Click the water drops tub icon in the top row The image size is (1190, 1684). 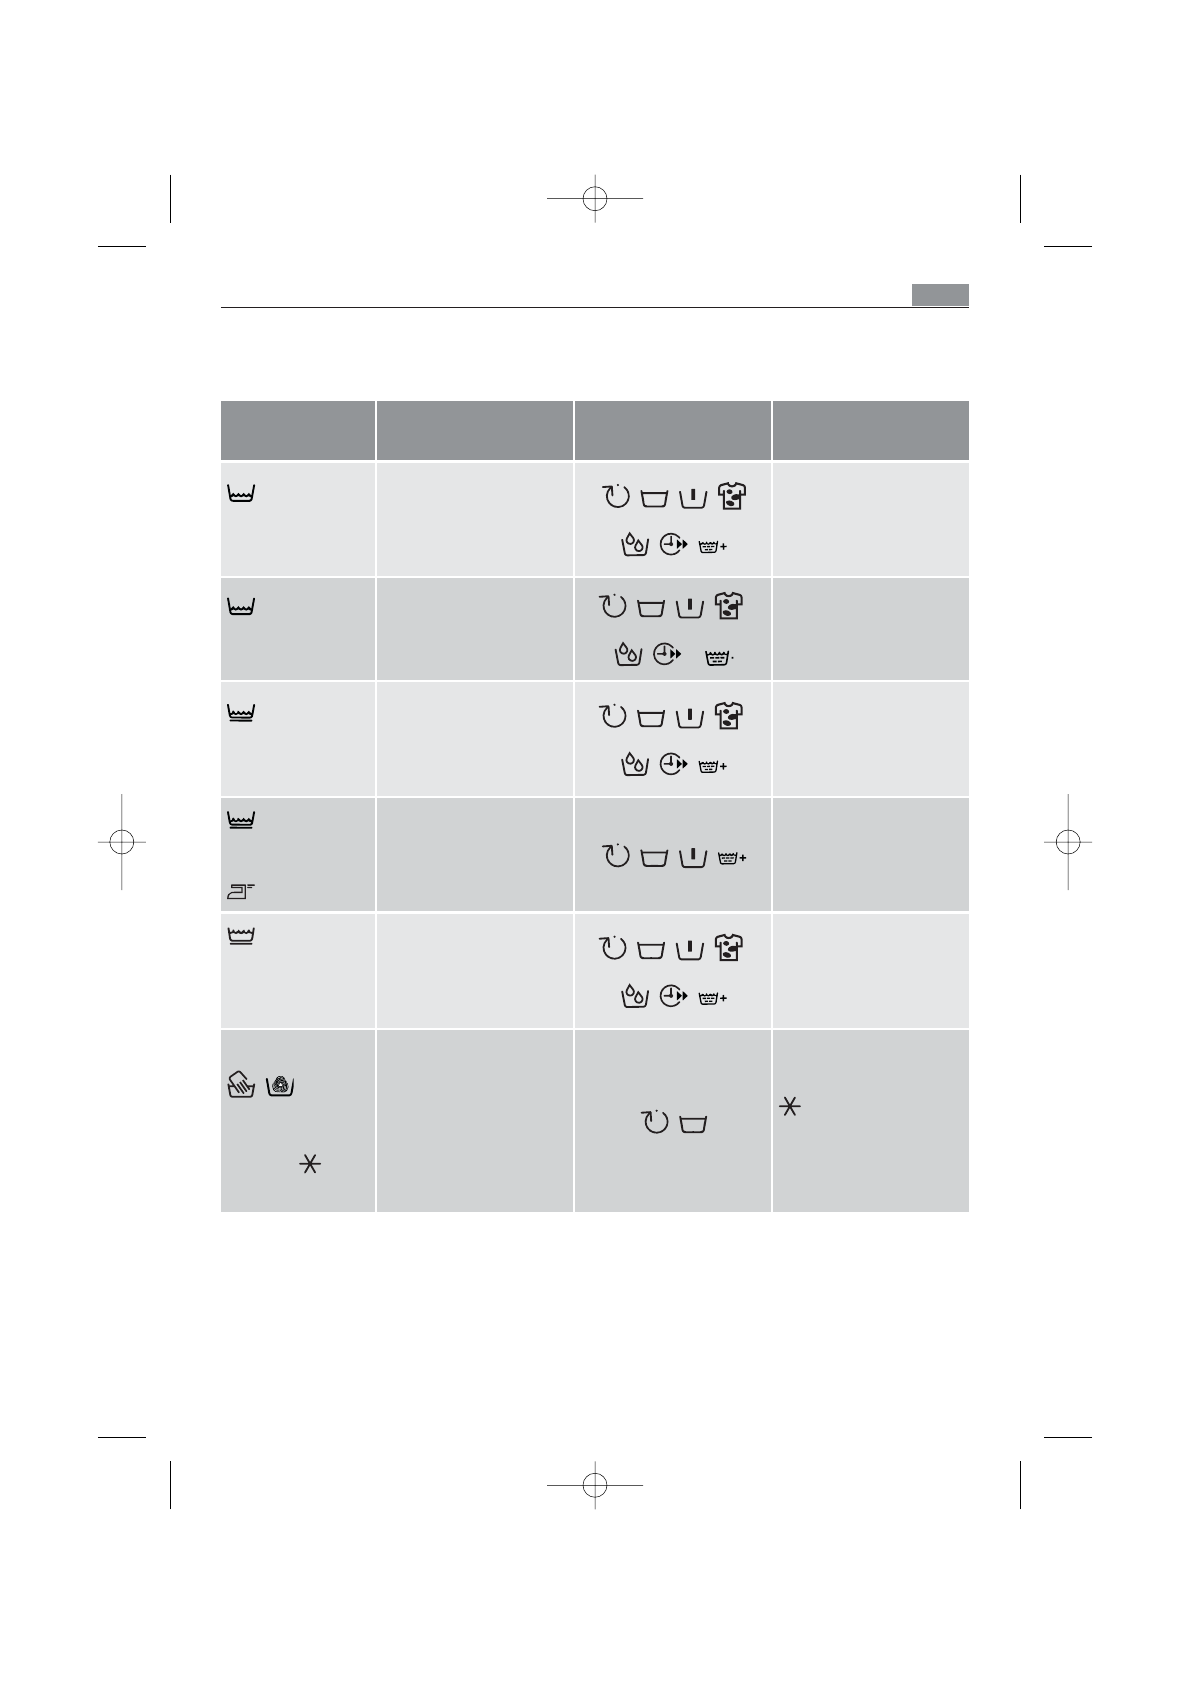click(634, 545)
